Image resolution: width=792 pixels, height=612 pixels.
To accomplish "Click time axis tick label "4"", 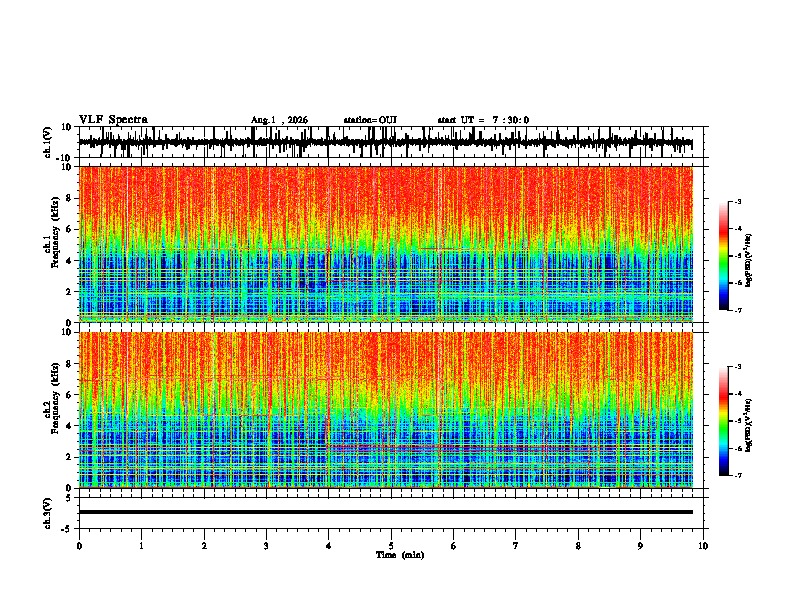I will click(x=329, y=546).
